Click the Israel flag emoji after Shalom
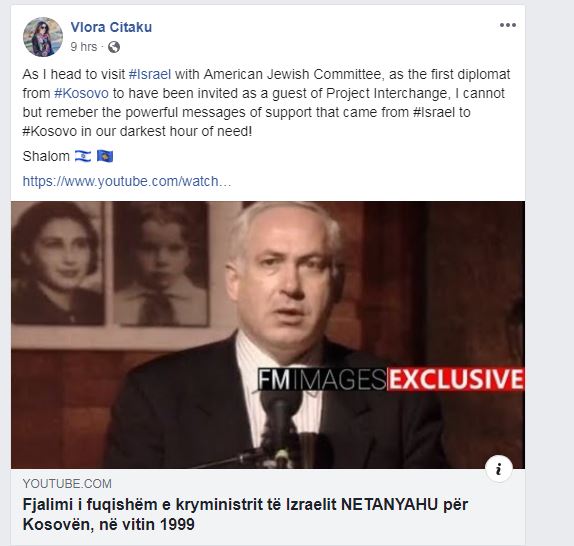The height and width of the screenshot is (546, 574). [x=83, y=156]
